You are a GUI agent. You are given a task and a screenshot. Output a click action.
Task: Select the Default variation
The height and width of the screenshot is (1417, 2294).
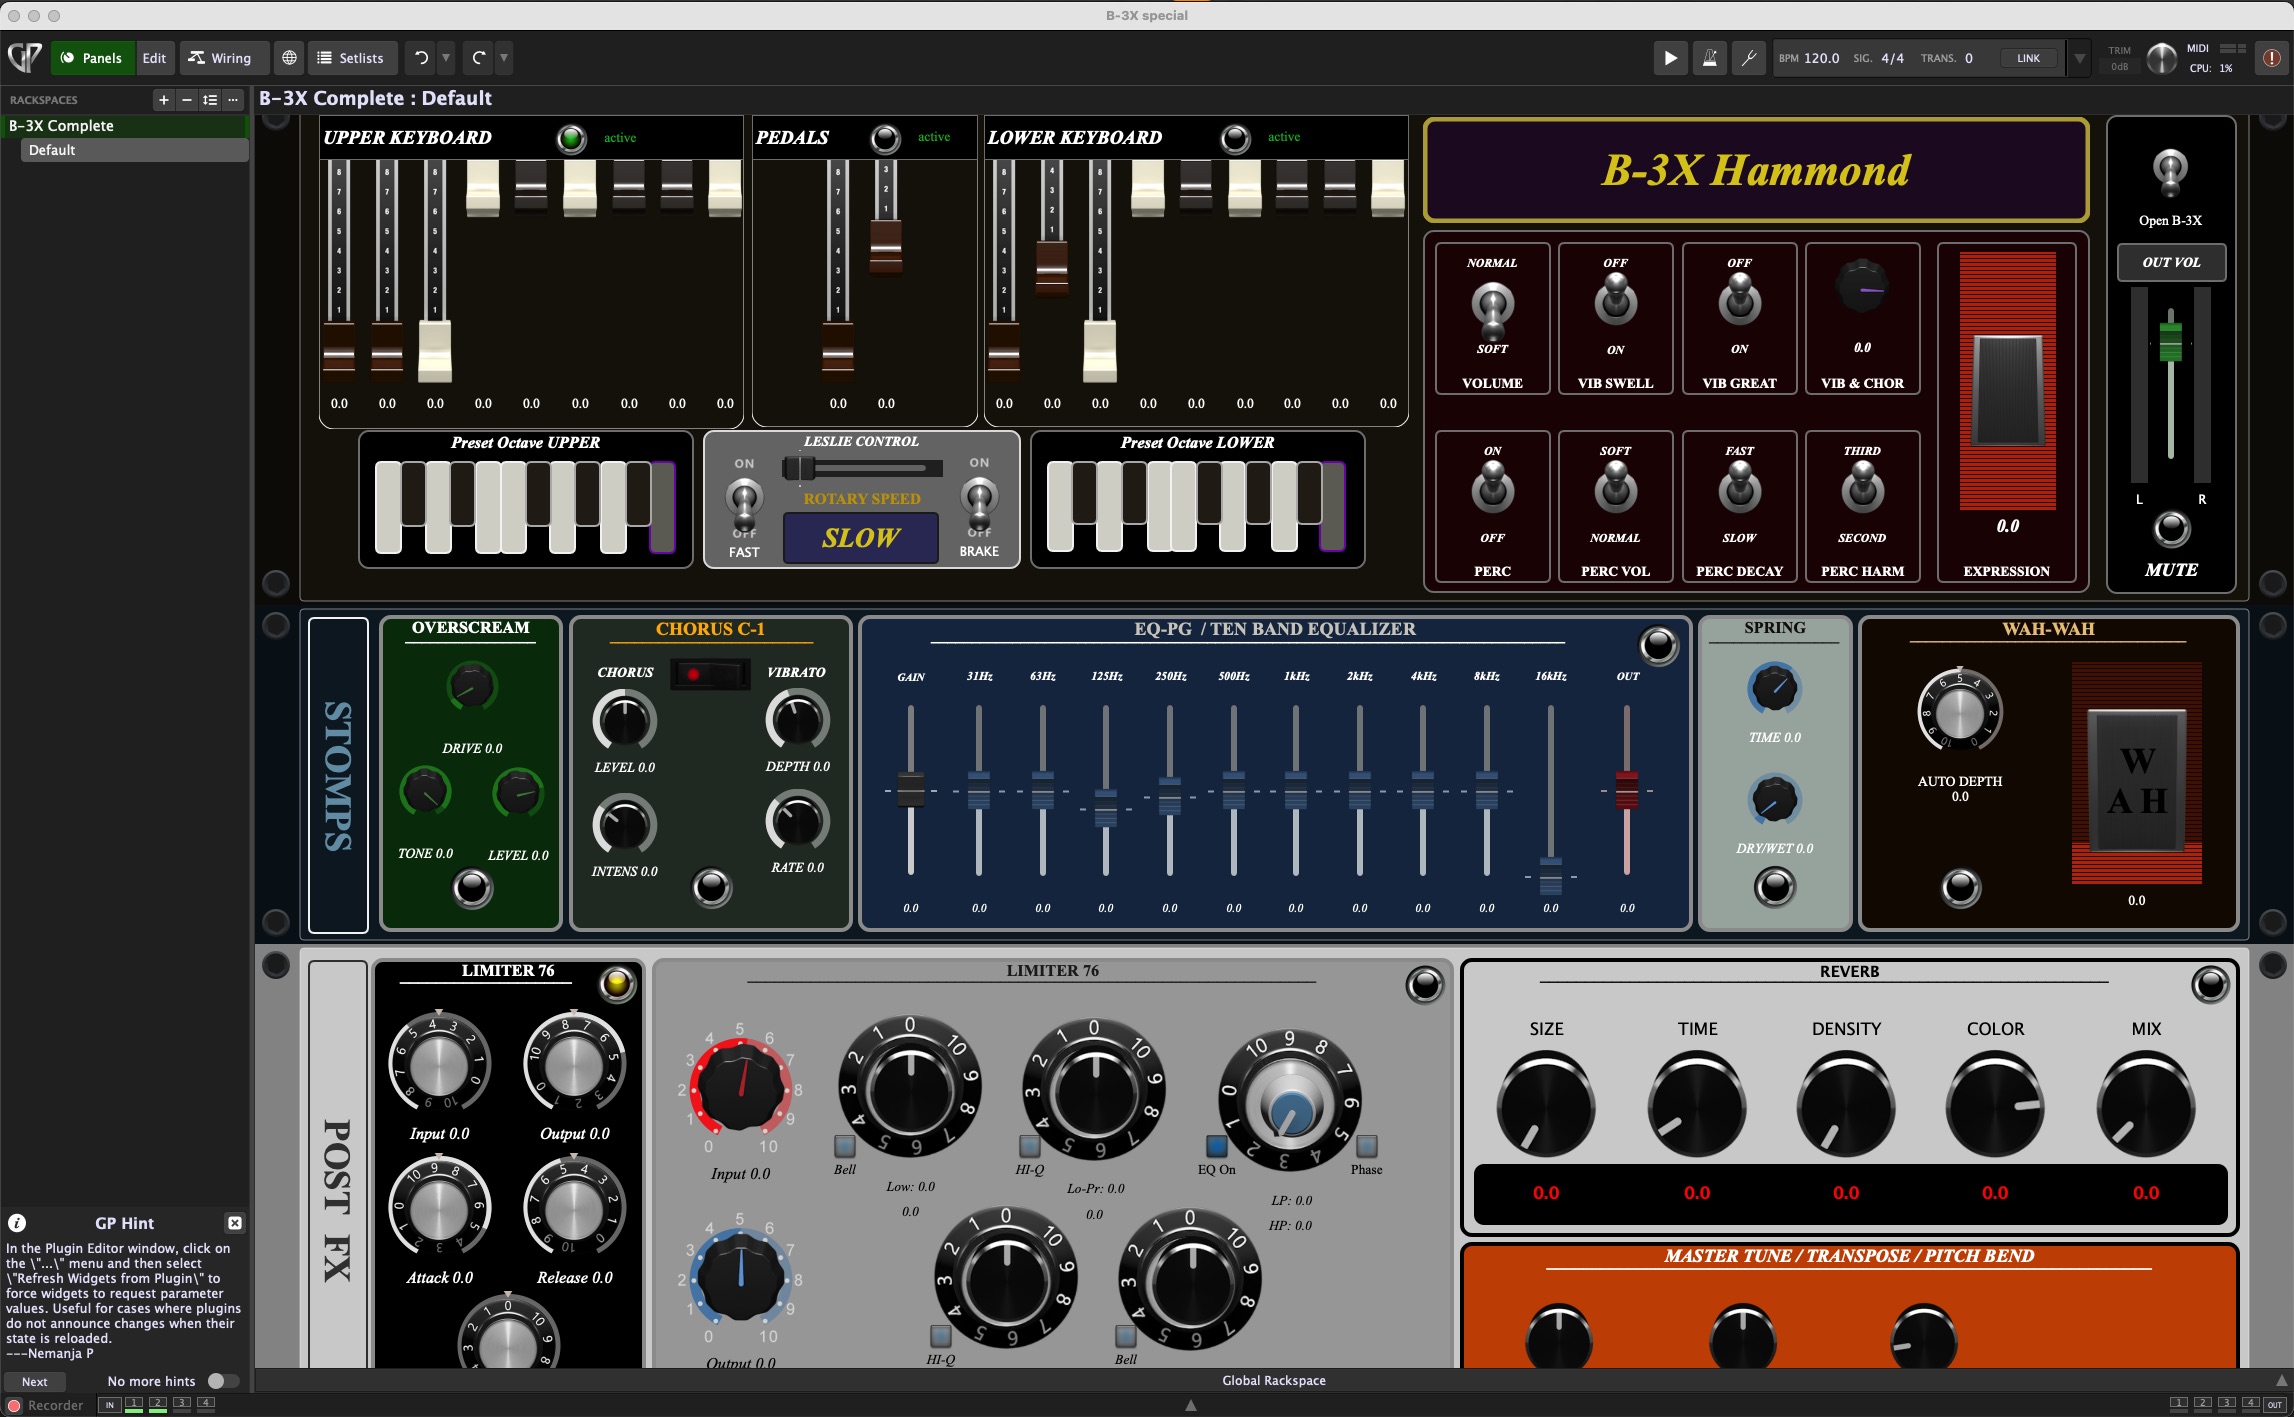coord(133,150)
